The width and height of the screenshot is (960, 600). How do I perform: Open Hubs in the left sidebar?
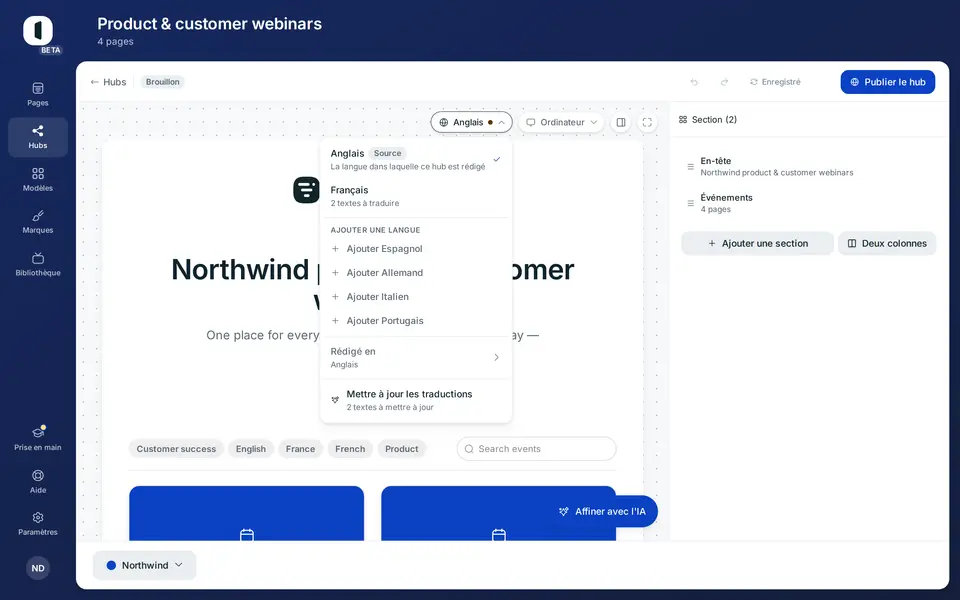(37, 137)
